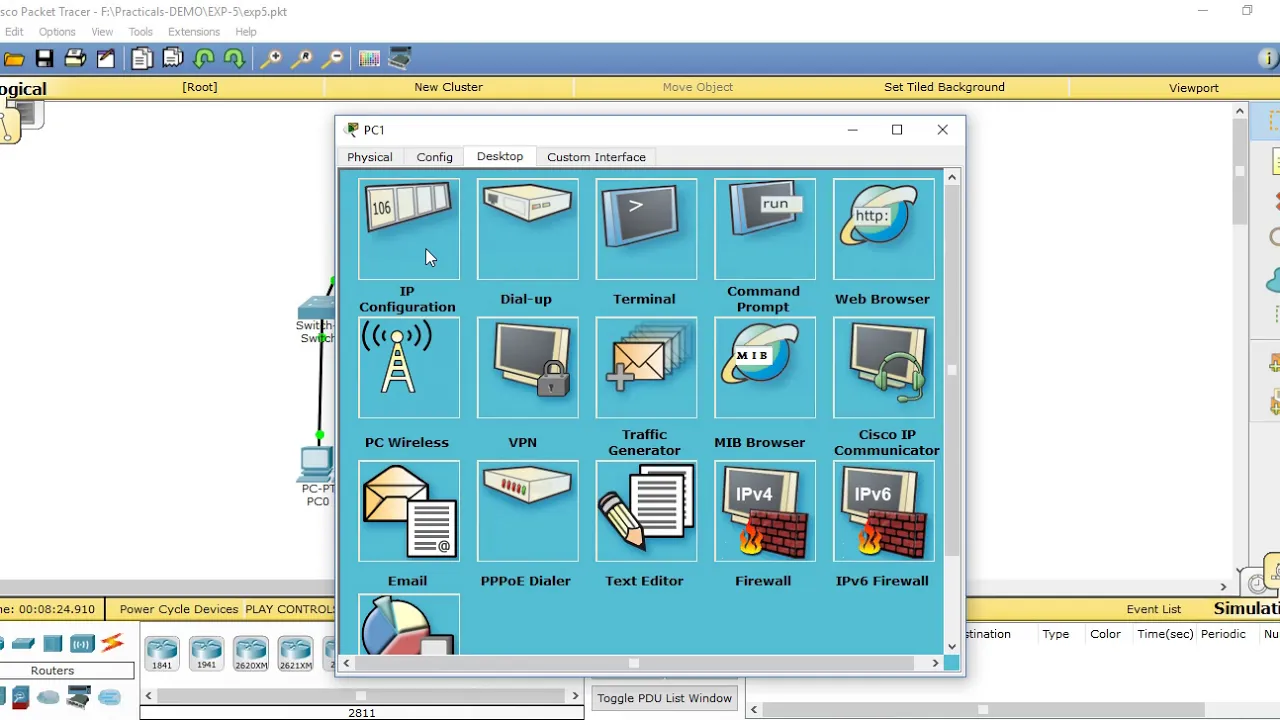Select the Wireless Devices category icon
Image resolution: width=1280 pixels, height=720 pixels.
coord(82,643)
